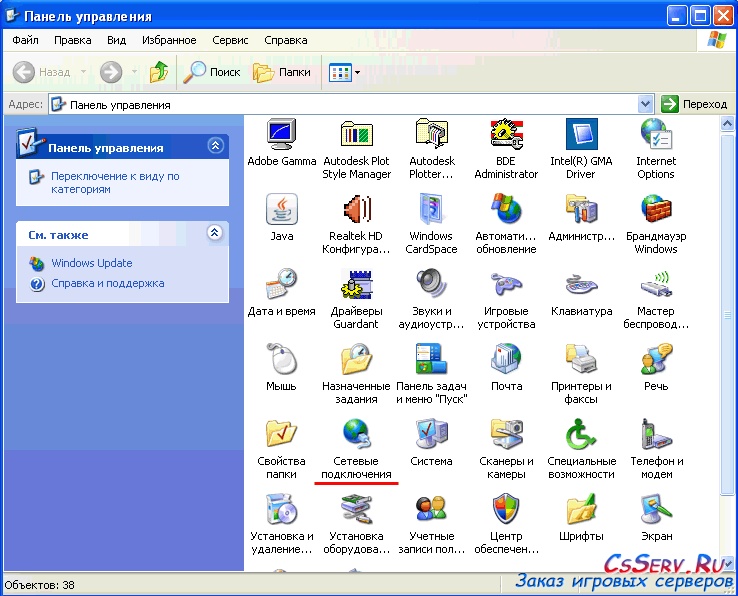
Task: Open the Файл menu
Action: [x=25, y=40]
